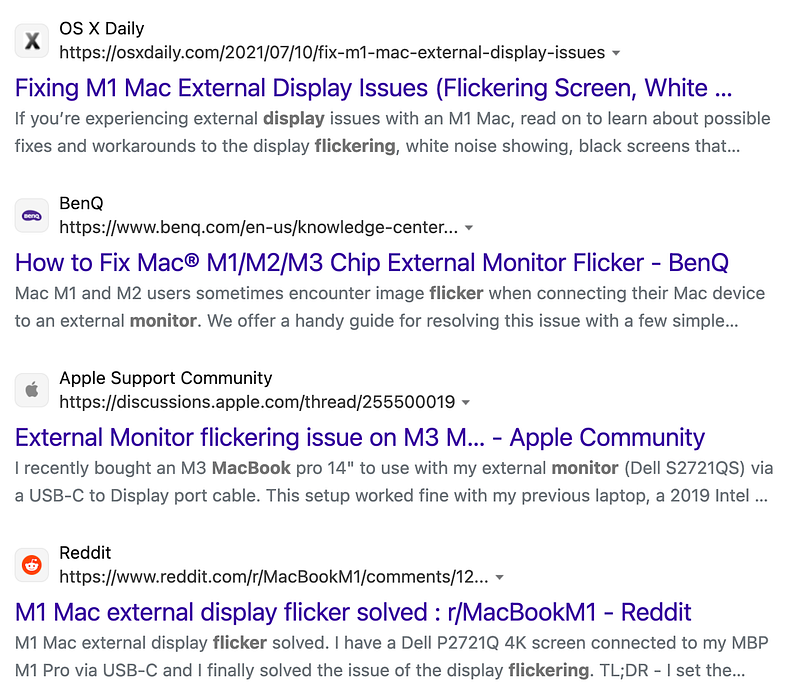The image size is (800, 692).
Task: Click the BenQ logo favicon
Action: coord(32,215)
